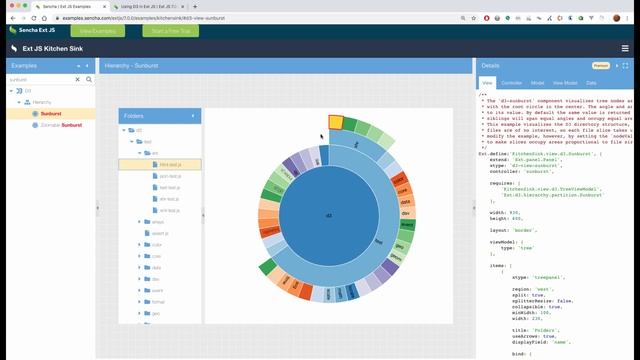Click the zoom magnifier in the address bar
Screen dimensions: 640x360
(x=463, y=18)
